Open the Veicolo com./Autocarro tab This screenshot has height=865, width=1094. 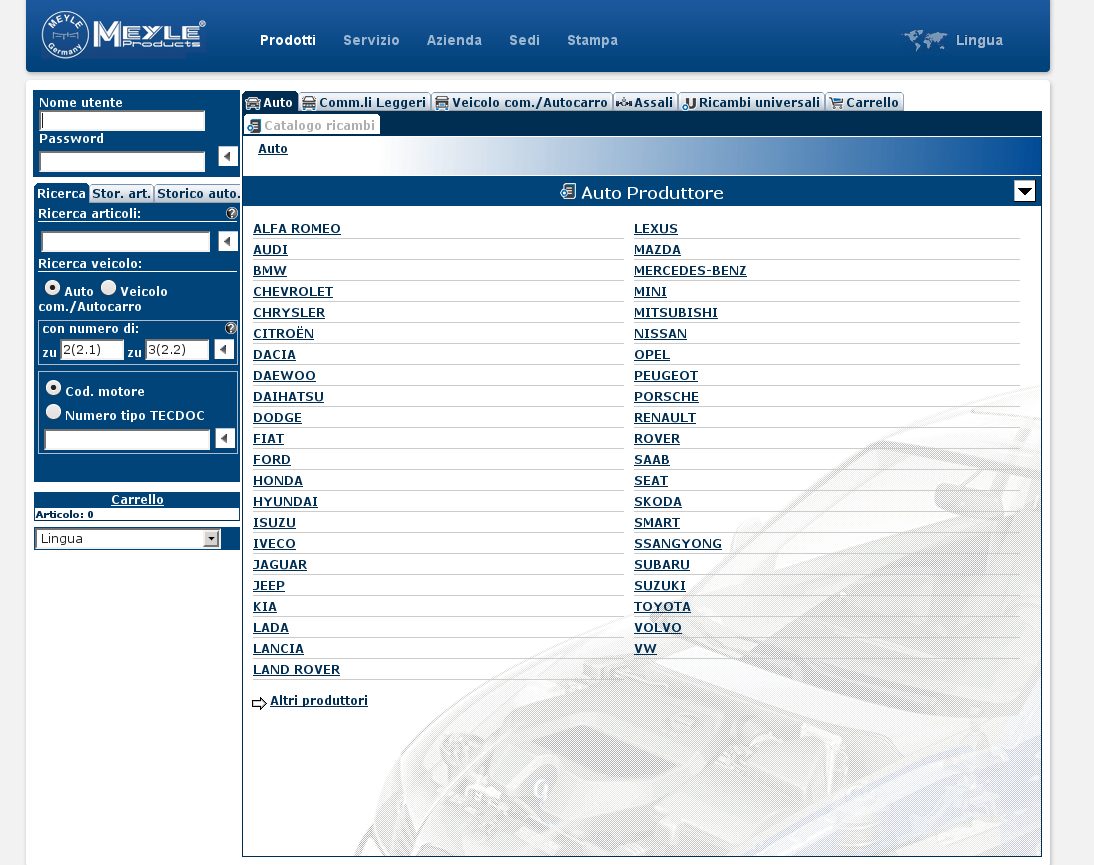coord(521,102)
